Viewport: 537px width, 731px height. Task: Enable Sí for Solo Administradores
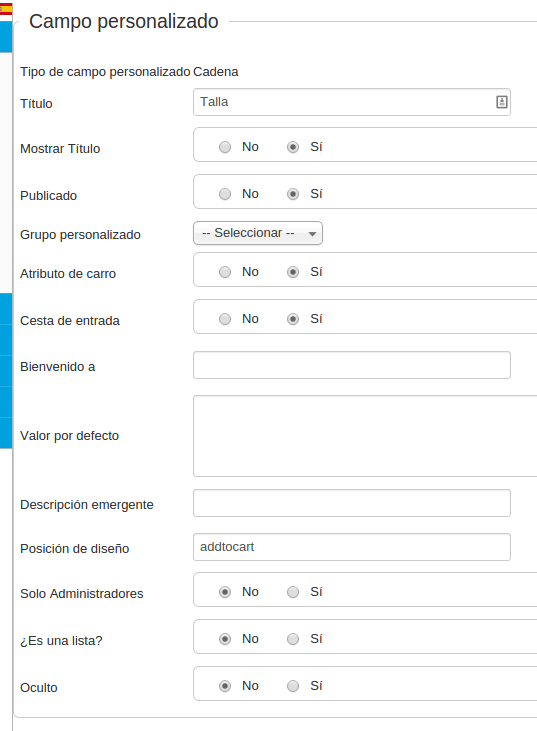click(x=293, y=592)
